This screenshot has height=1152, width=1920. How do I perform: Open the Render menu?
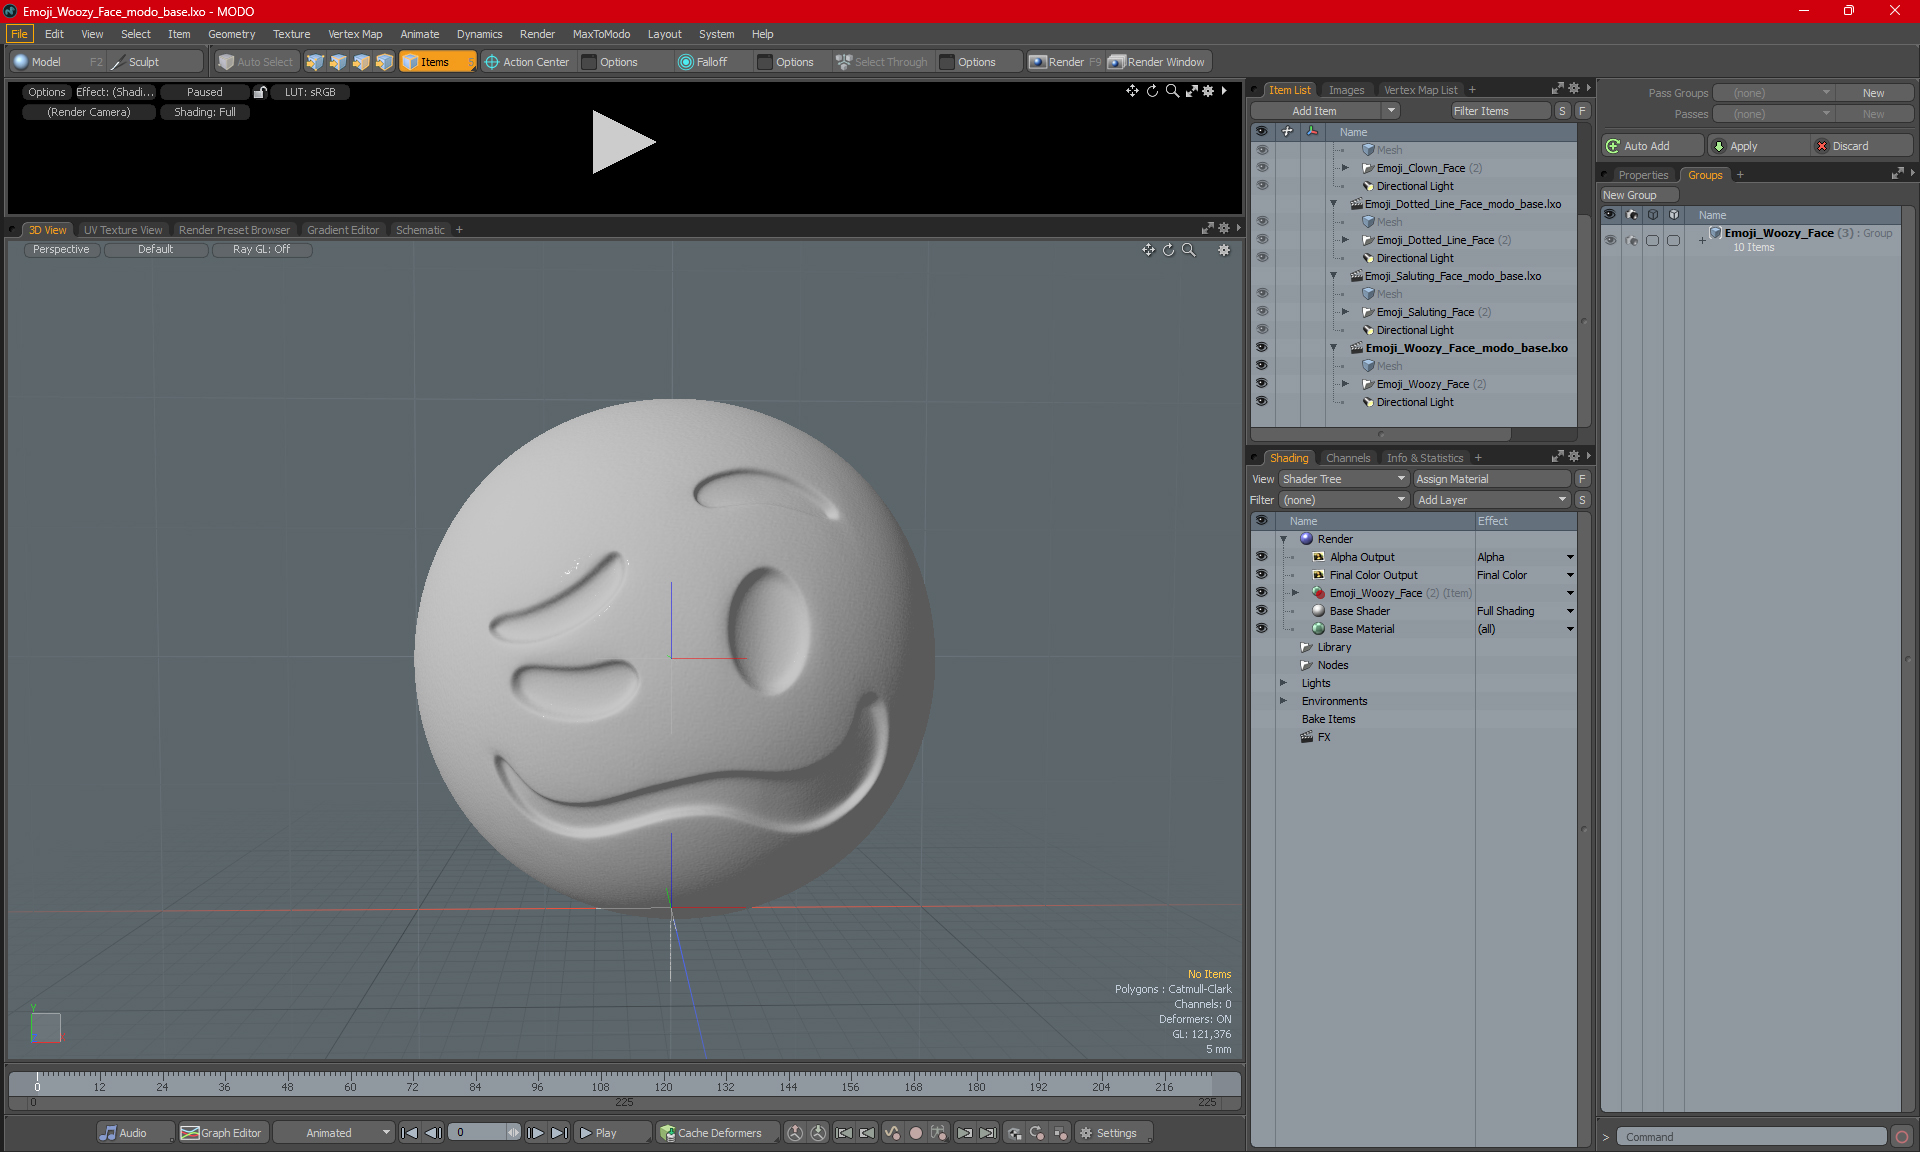(537, 34)
